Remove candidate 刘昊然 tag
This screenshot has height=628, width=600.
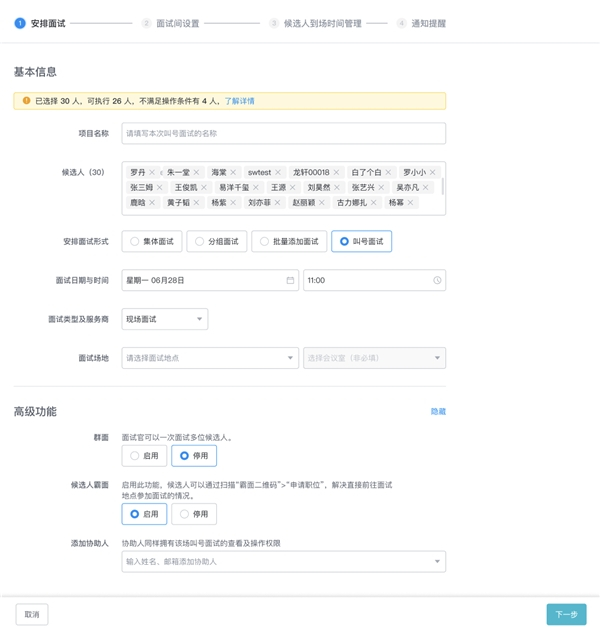(x=337, y=187)
